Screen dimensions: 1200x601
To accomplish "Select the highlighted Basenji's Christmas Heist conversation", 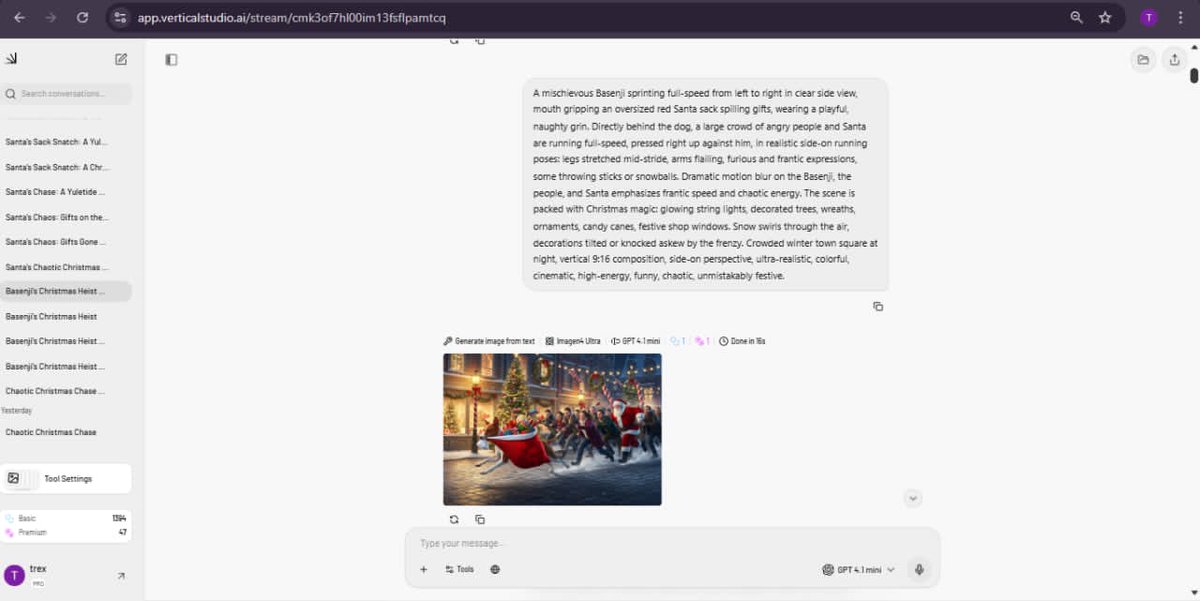I will click(x=66, y=291).
